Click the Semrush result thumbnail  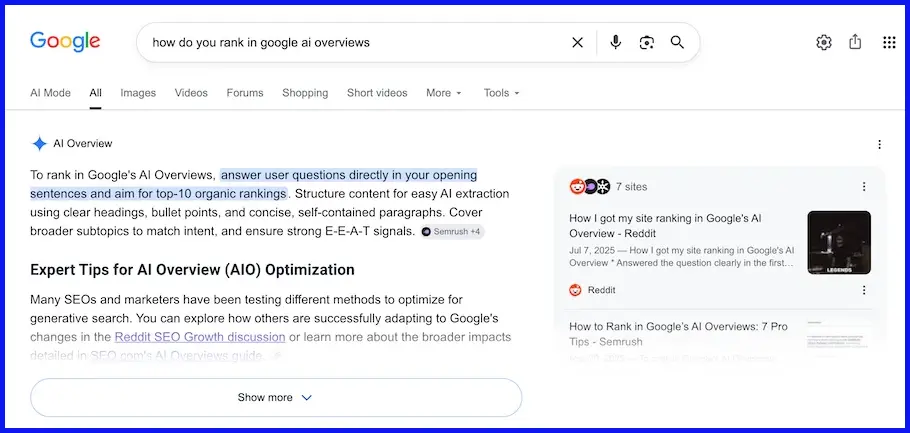click(839, 334)
